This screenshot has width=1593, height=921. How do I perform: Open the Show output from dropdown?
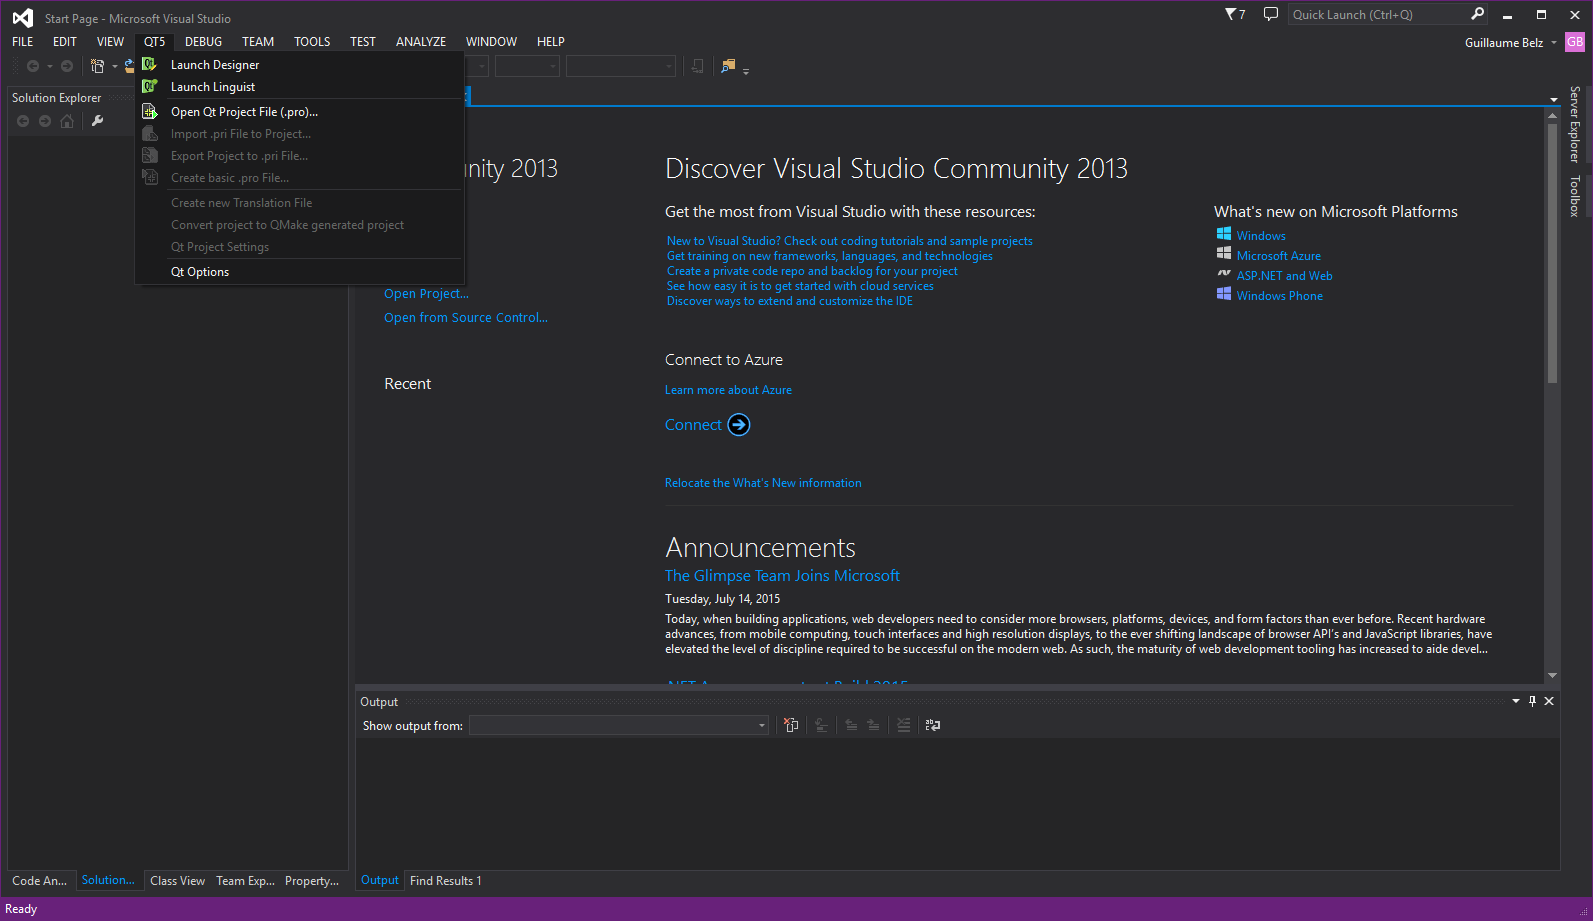click(x=619, y=725)
